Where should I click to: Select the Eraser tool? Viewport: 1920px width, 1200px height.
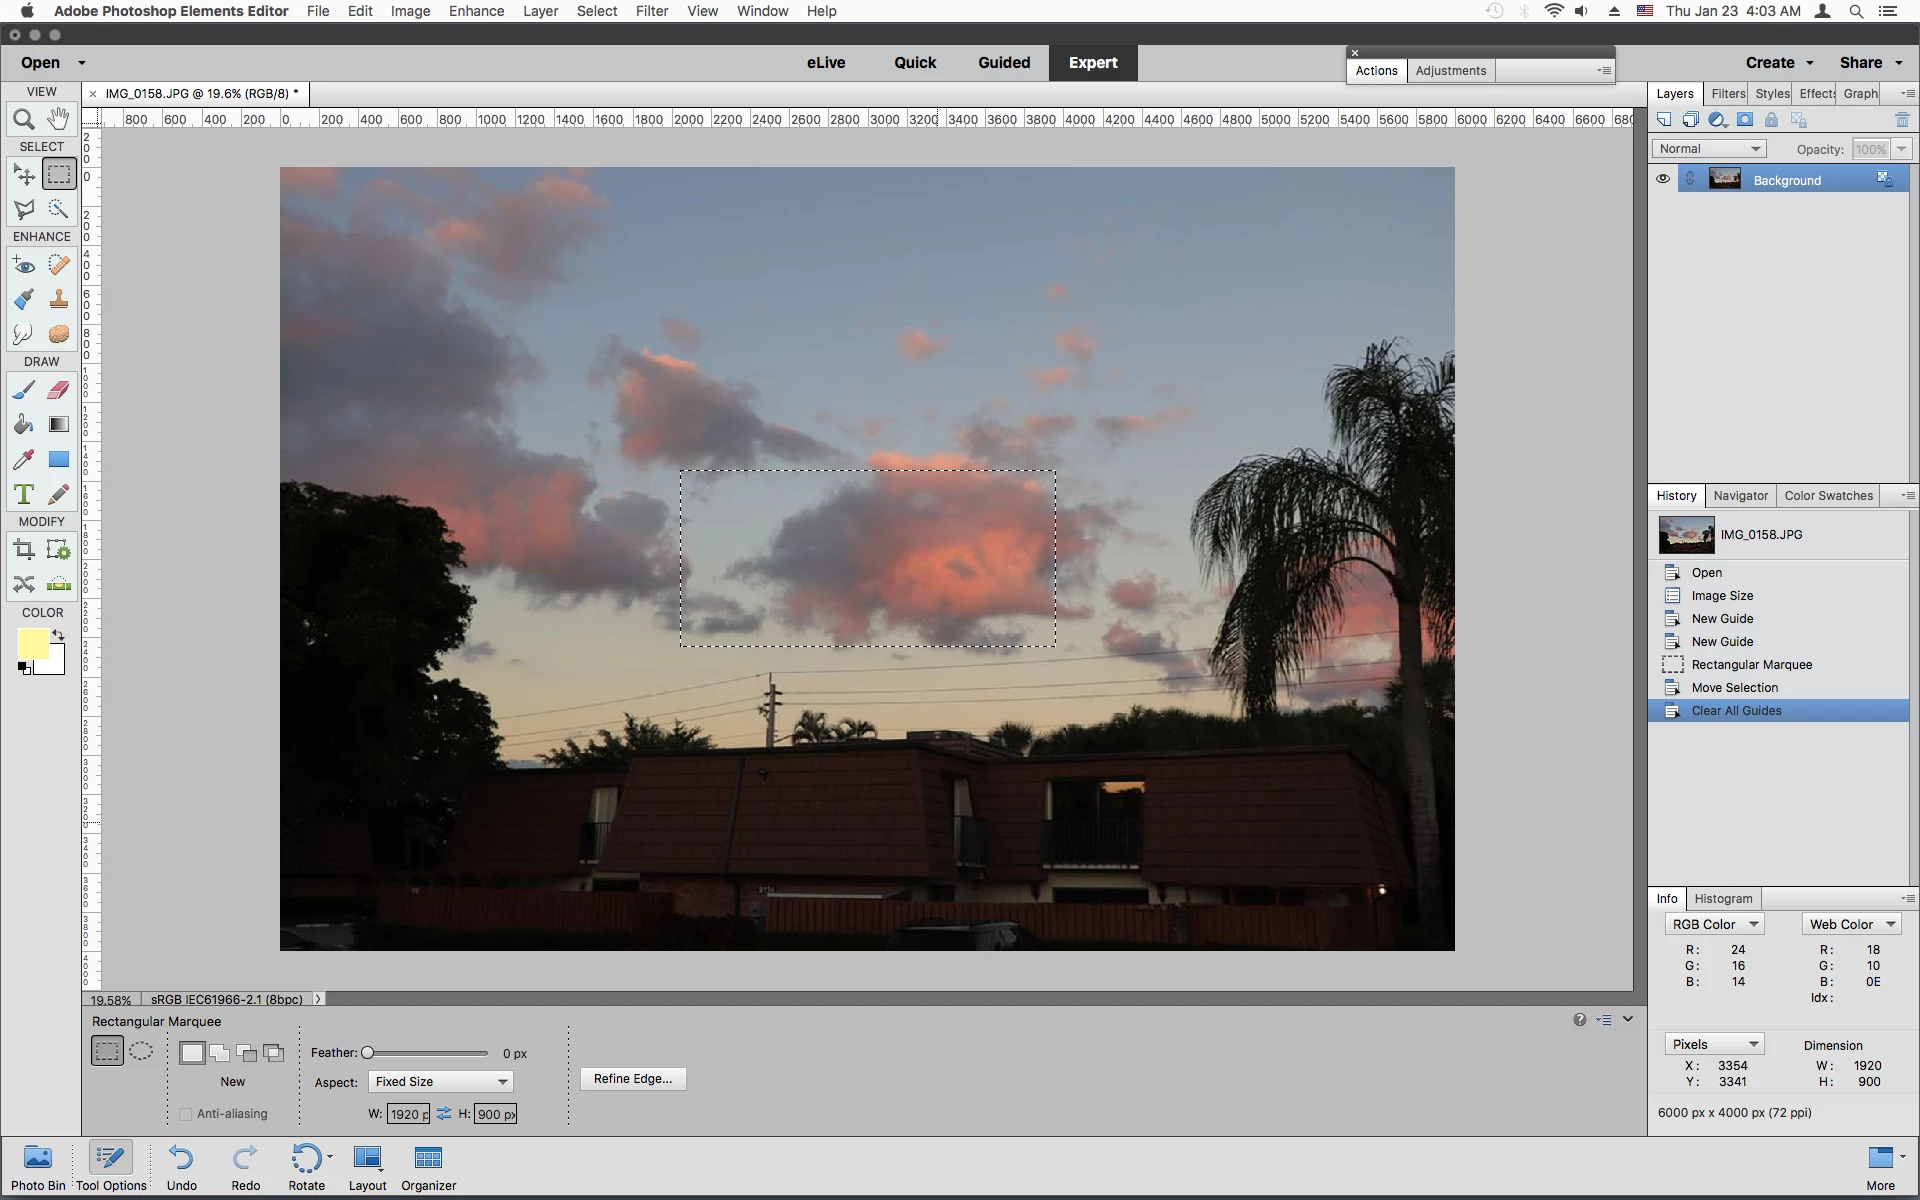[59, 390]
